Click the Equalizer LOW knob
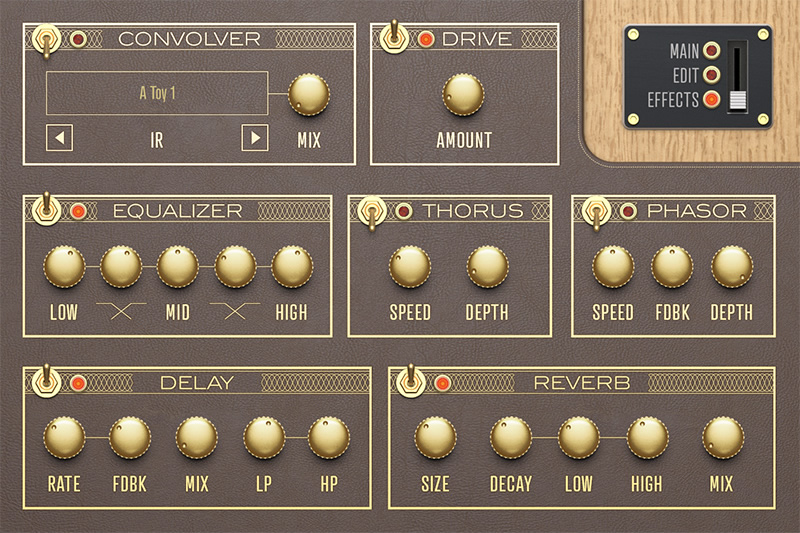 [x=64, y=267]
